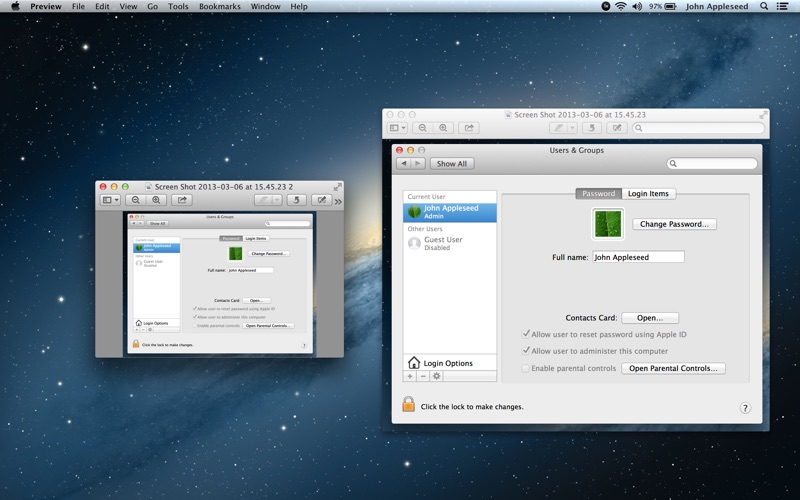Select the Login Items tab in large image
The height and width of the screenshot is (500, 800).
click(x=648, y=194)
